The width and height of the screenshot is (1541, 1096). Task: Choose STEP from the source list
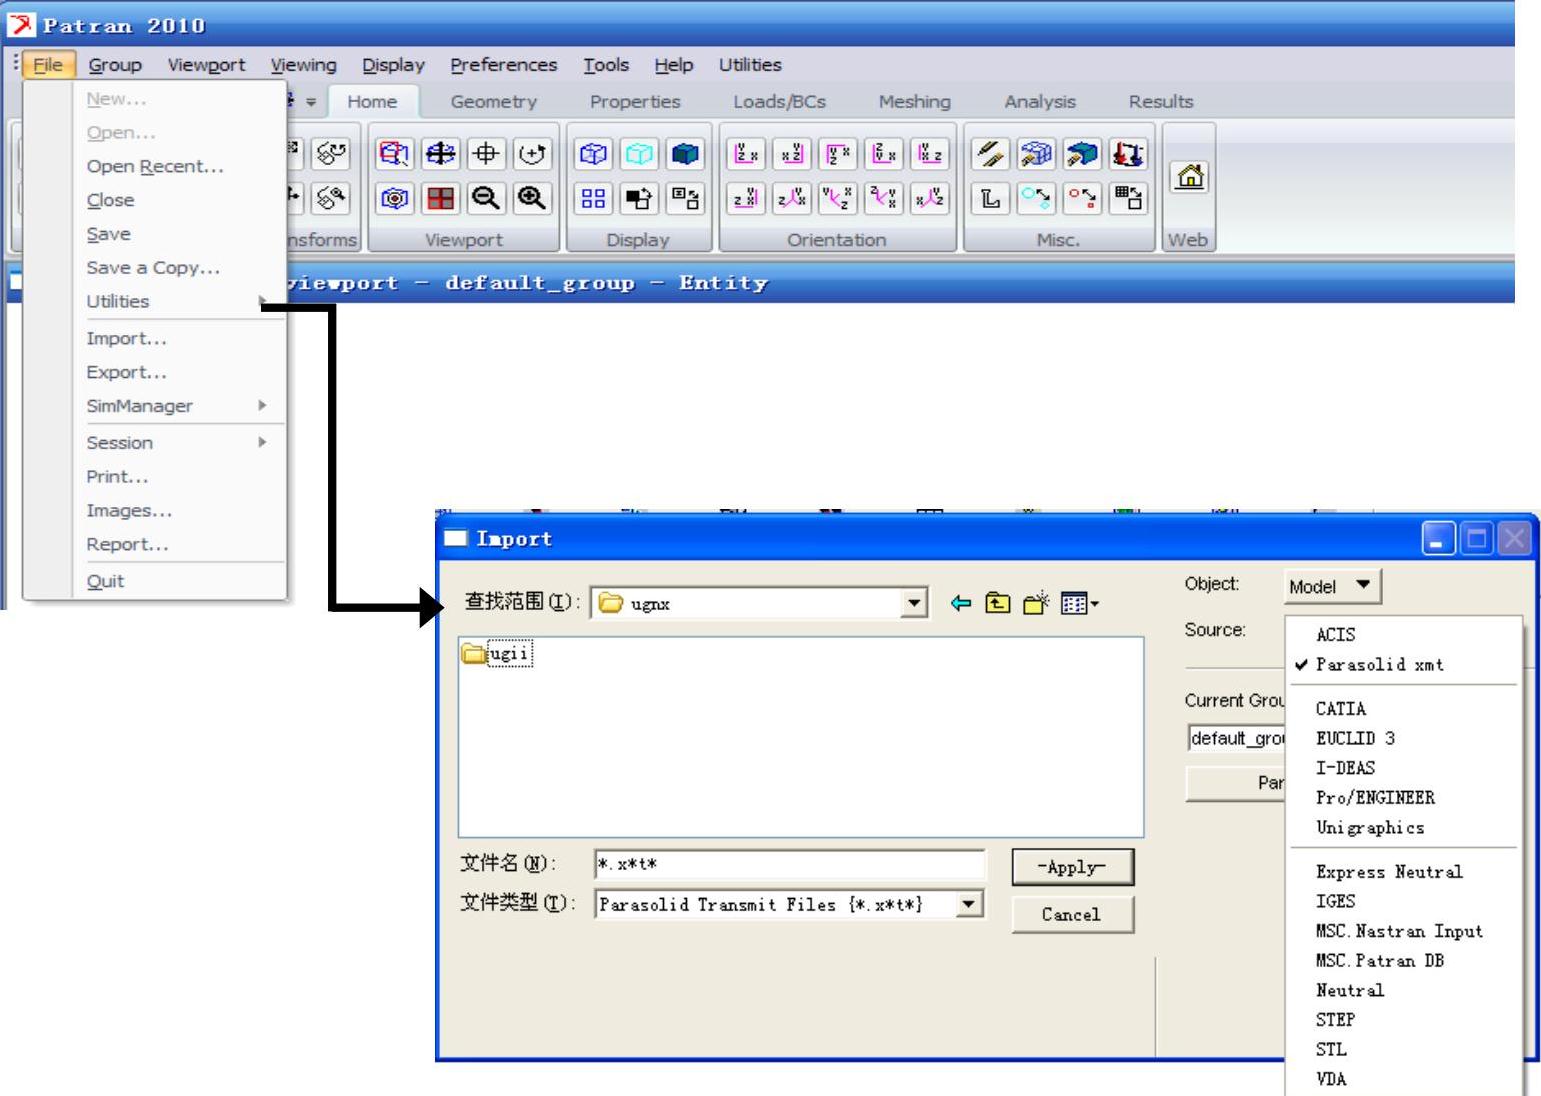coord(1335,1020)
